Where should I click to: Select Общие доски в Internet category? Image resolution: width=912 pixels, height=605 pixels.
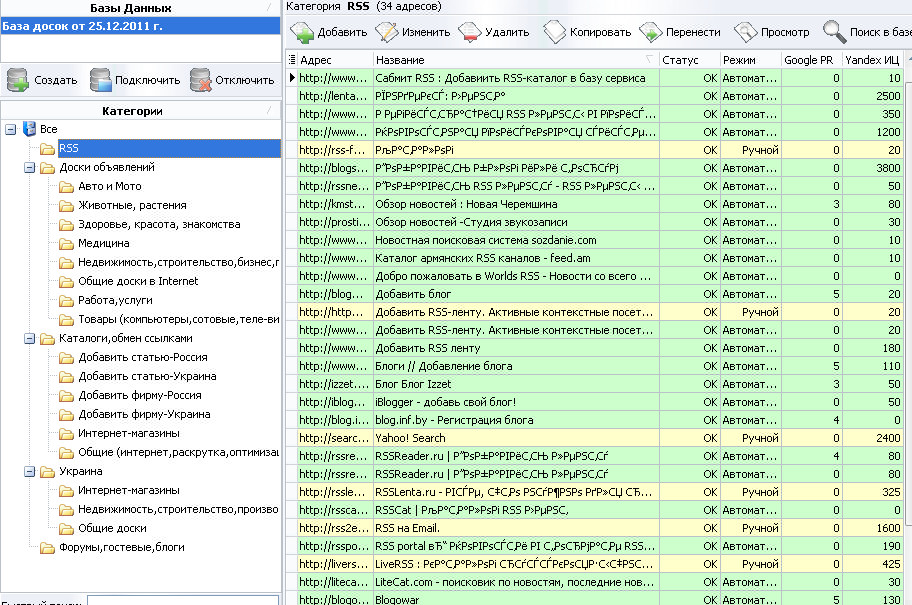[x=138, y=282]
